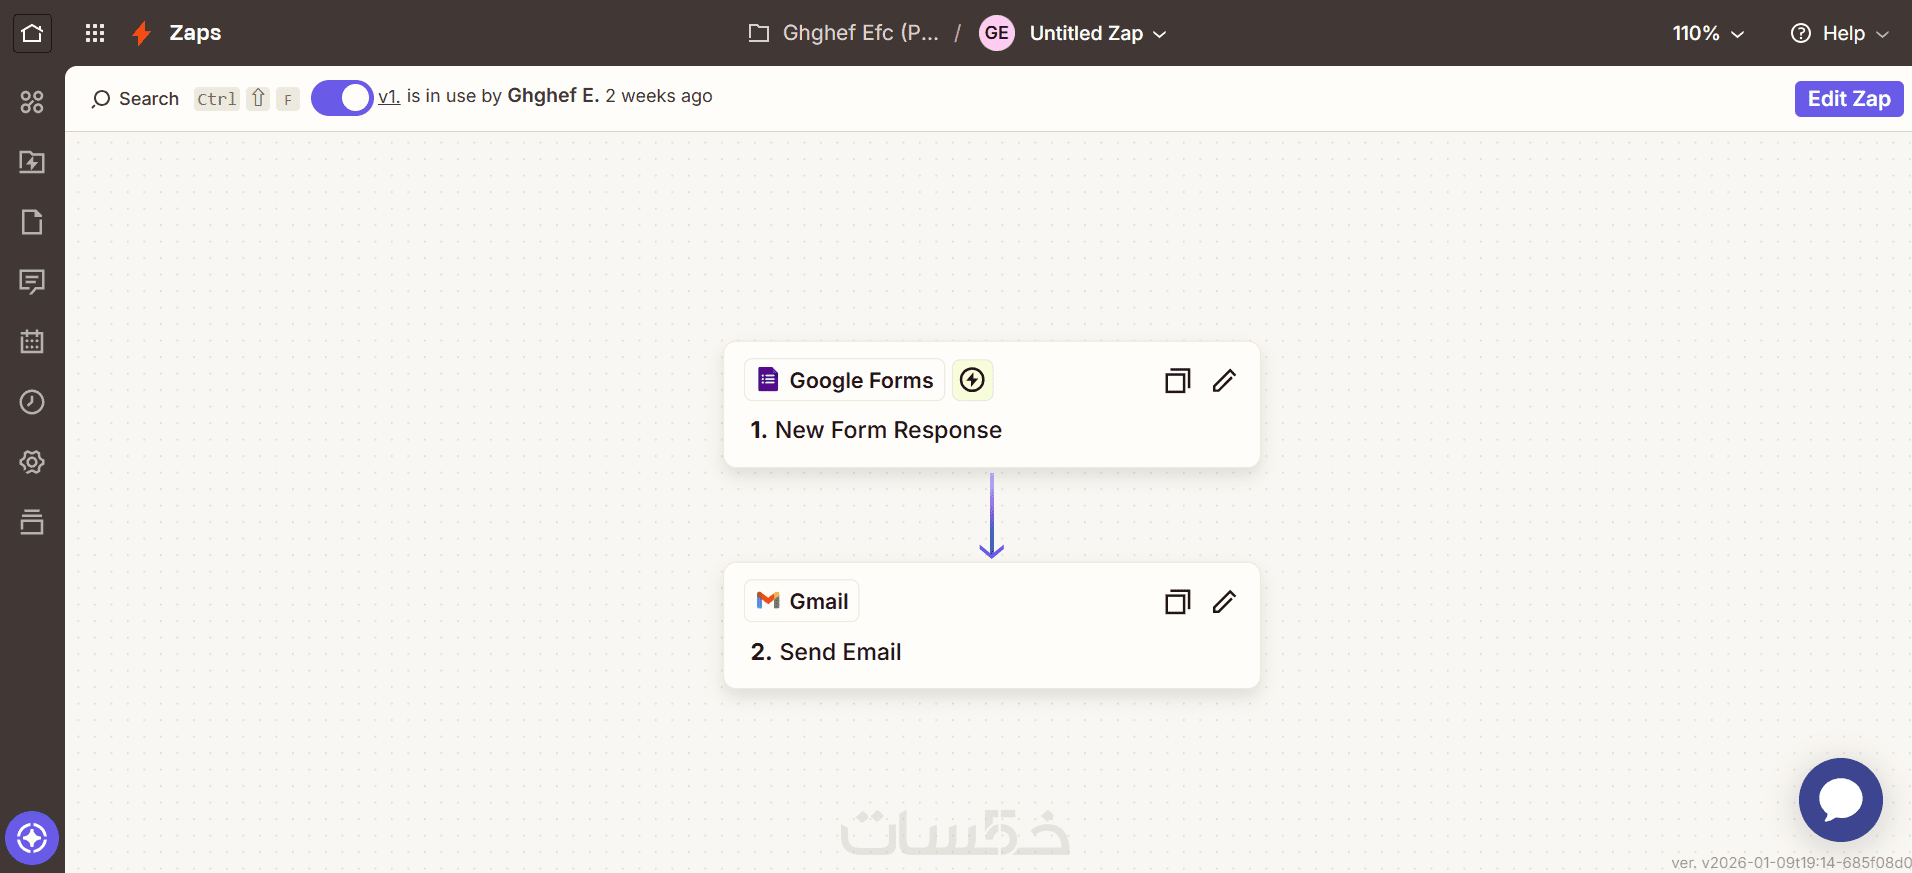Click the Edit Zap button
The image size is (1912, 873).
[x=1848, y=99]
